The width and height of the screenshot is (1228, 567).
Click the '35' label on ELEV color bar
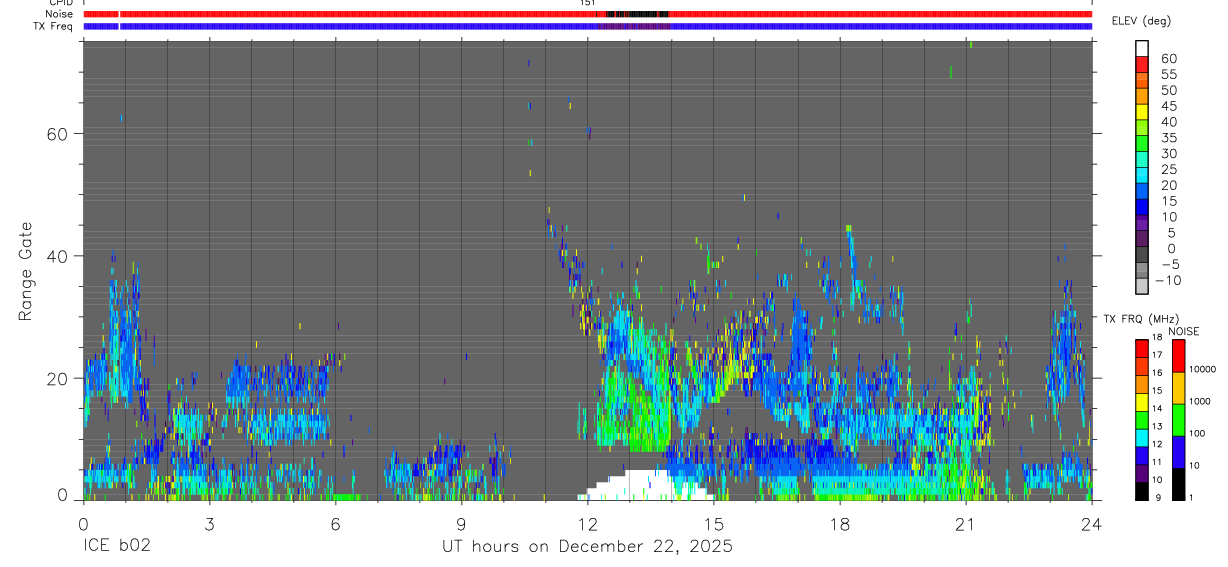1168,138
